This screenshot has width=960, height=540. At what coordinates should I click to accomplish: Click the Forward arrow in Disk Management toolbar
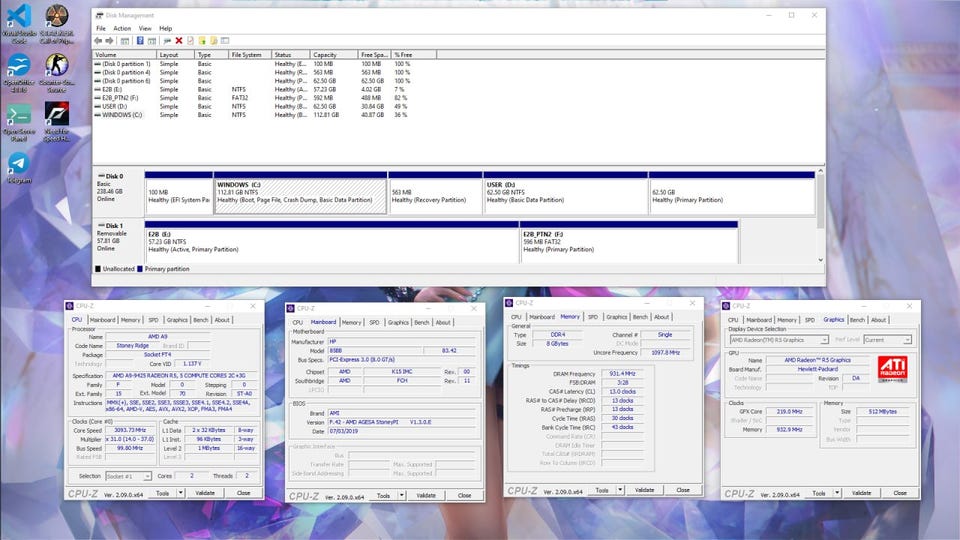(110, 41)
